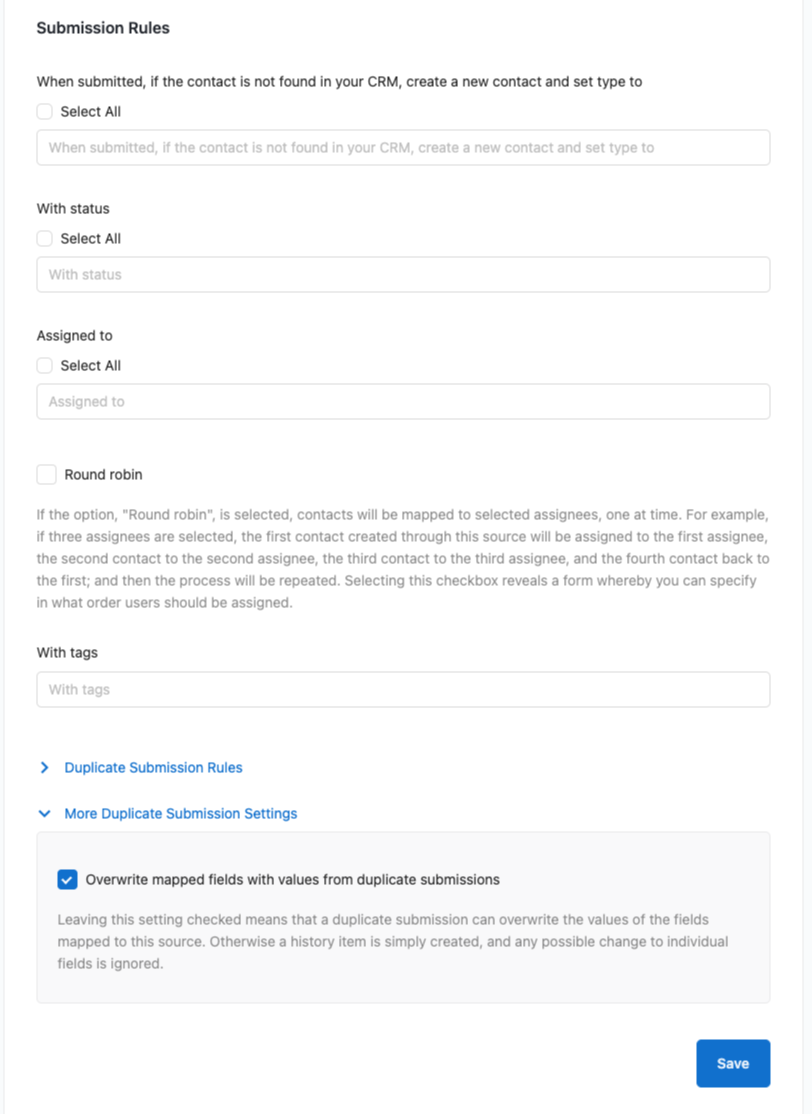Click the 'Overwrite mapped fields' label text
Viewport: 812px width, 1114px height.
[x=293, y=880]
